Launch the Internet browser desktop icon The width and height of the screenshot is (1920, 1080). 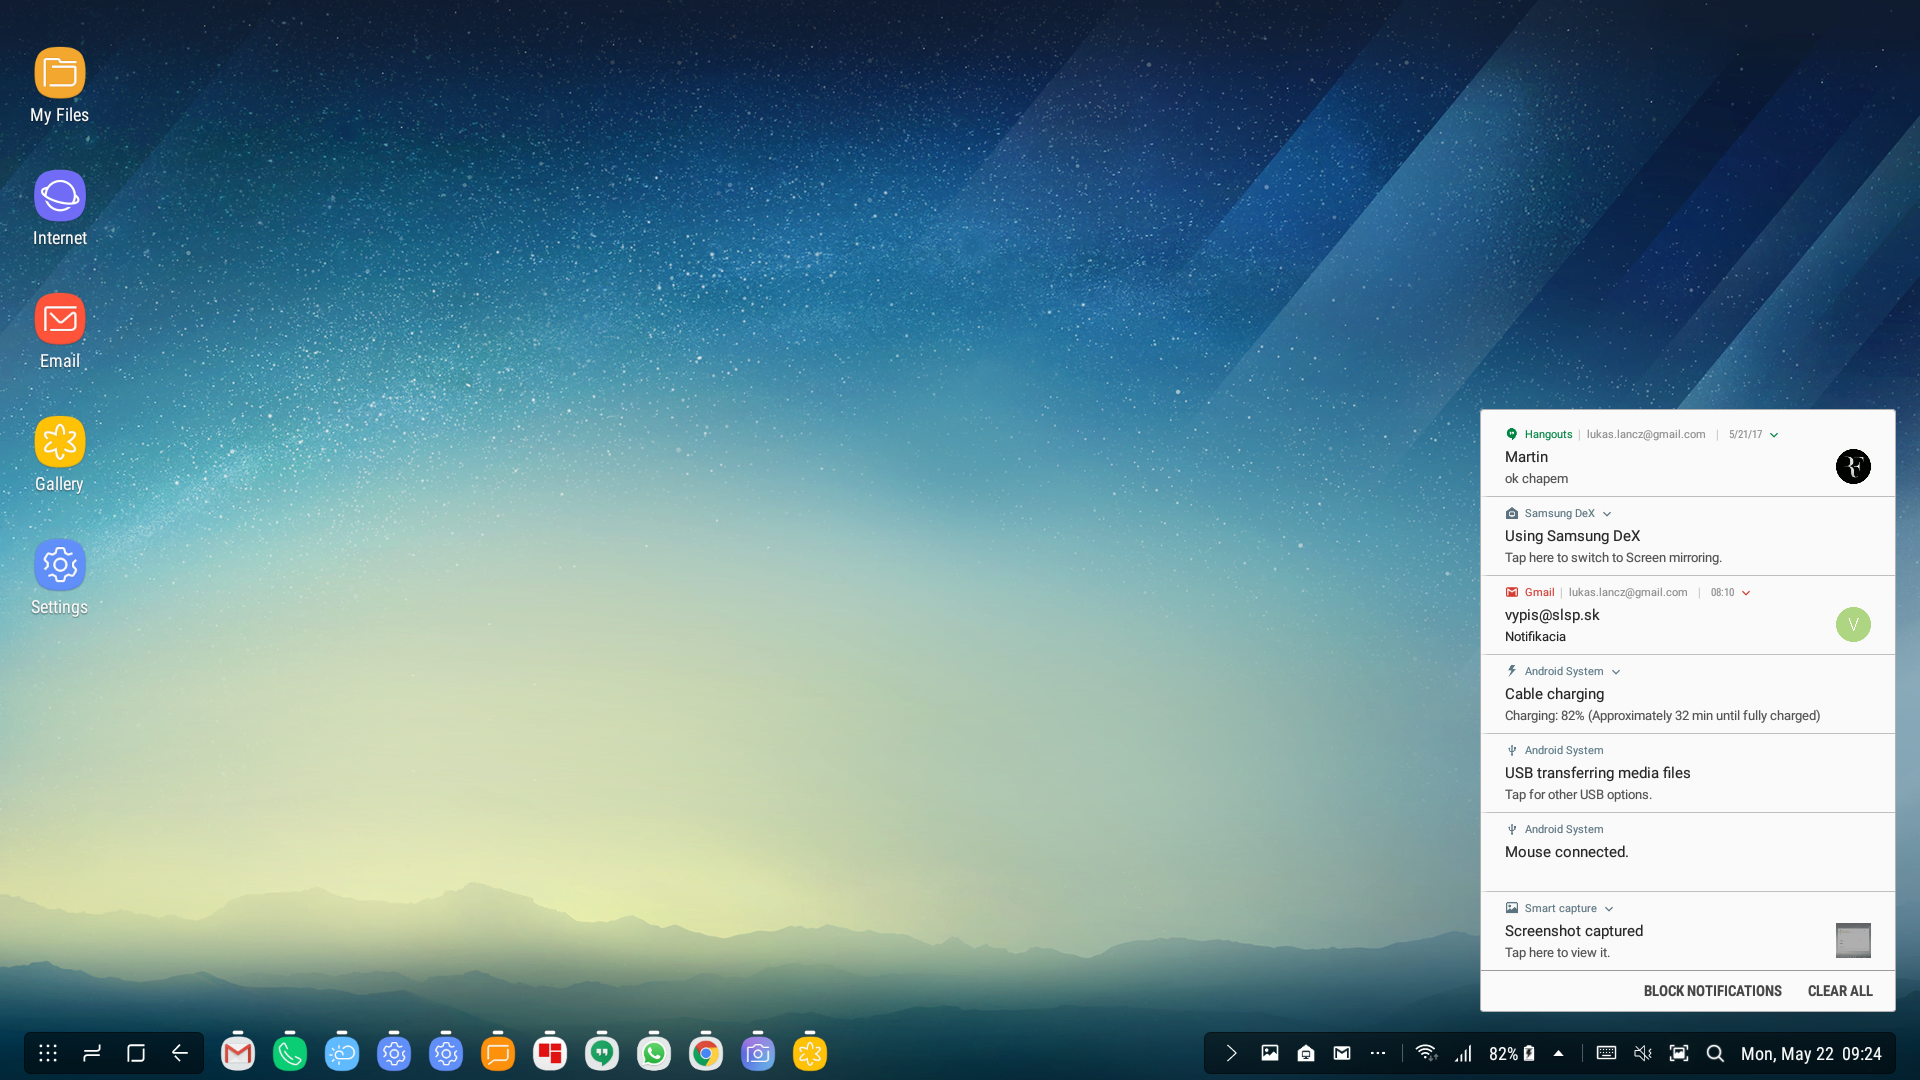(60, 209)
